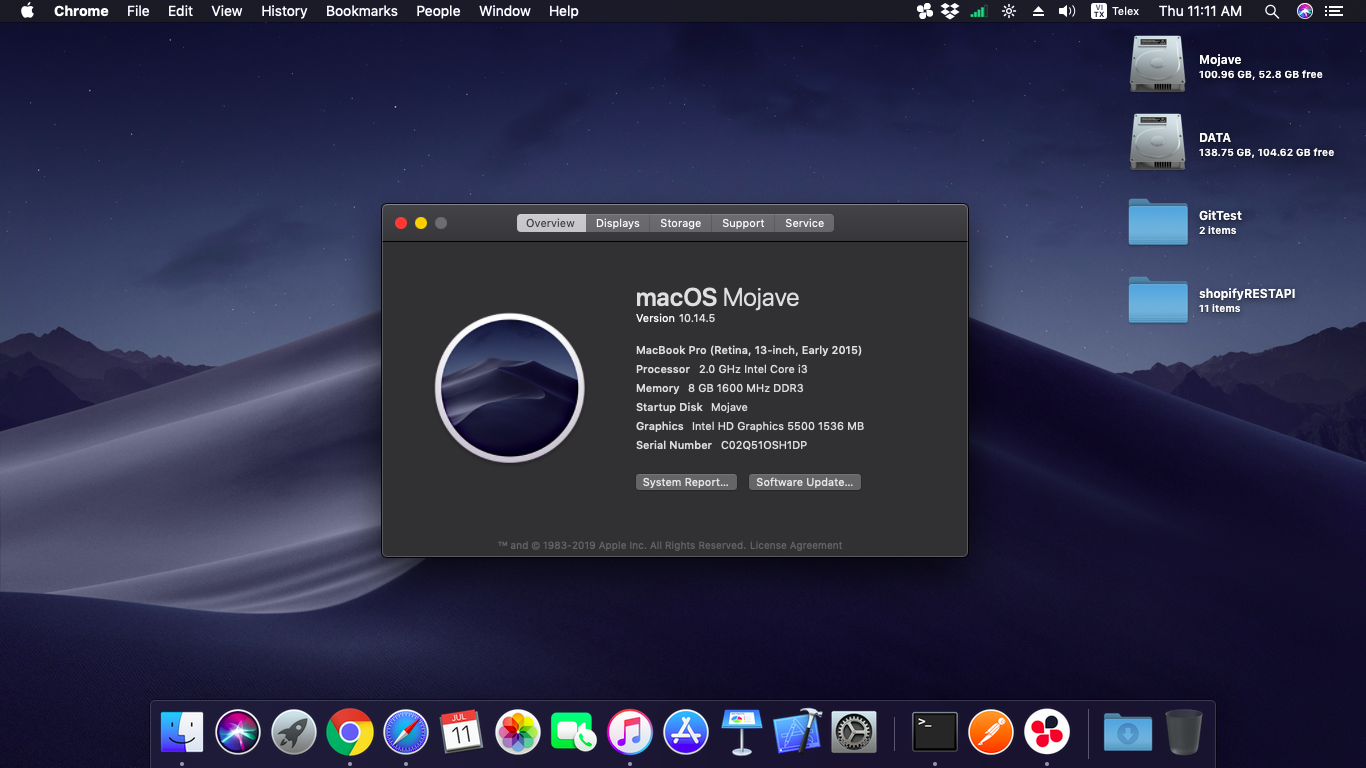Click the System Report button
Screen dimensions: 1366x768
tap(686, 482)
